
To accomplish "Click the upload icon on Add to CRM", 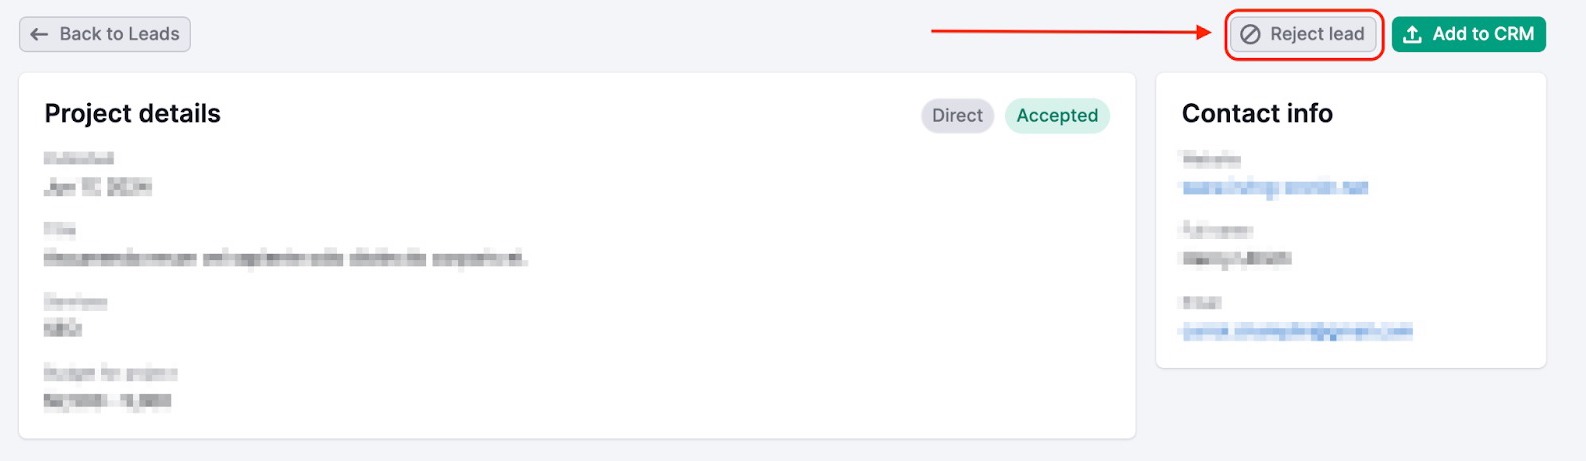I will click(1412, 34).
